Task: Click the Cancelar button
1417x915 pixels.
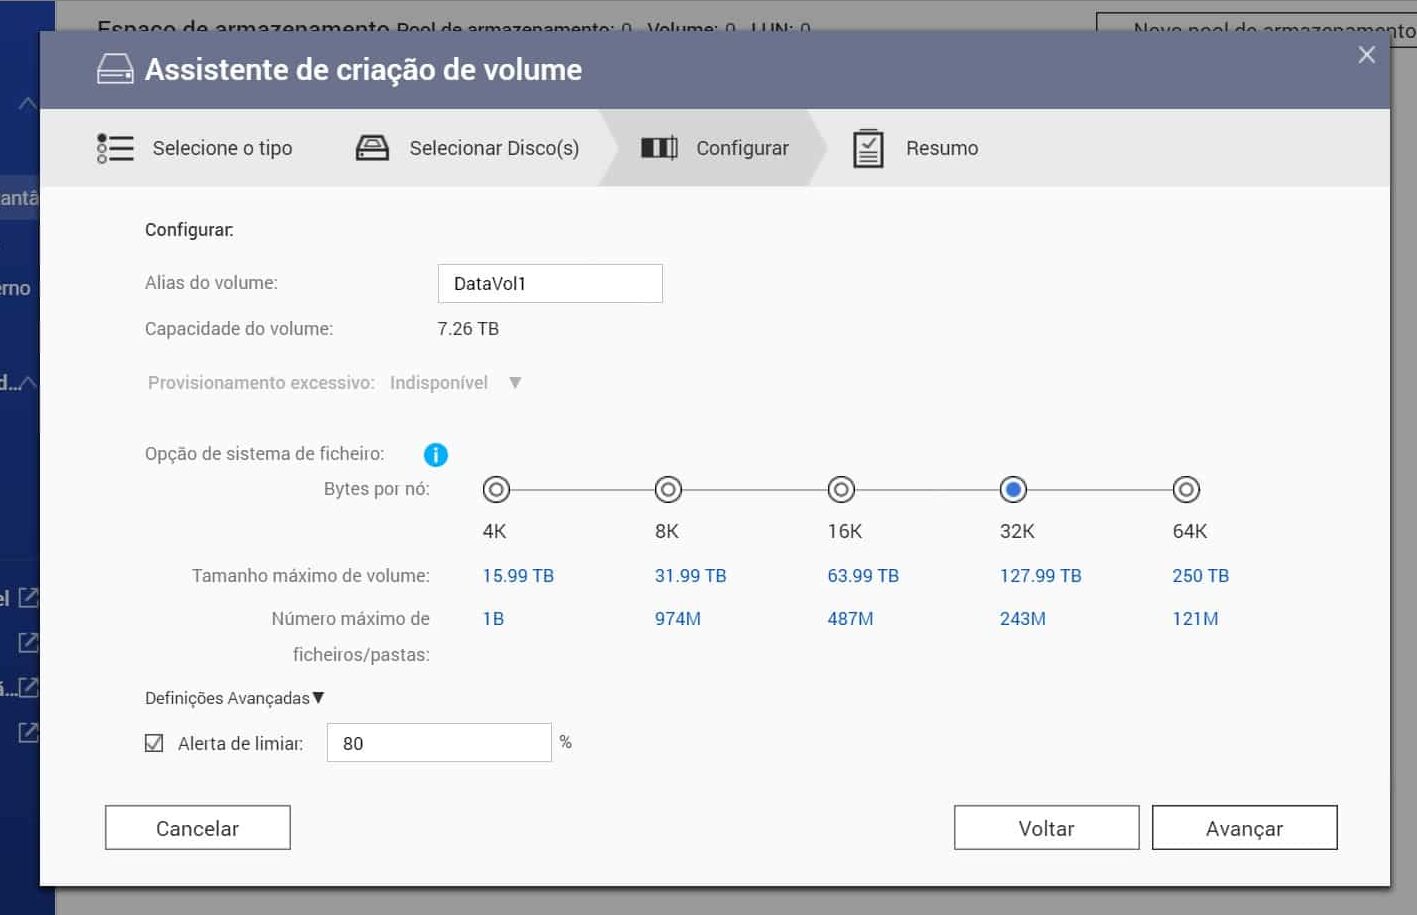Action: tap(197, 828)
